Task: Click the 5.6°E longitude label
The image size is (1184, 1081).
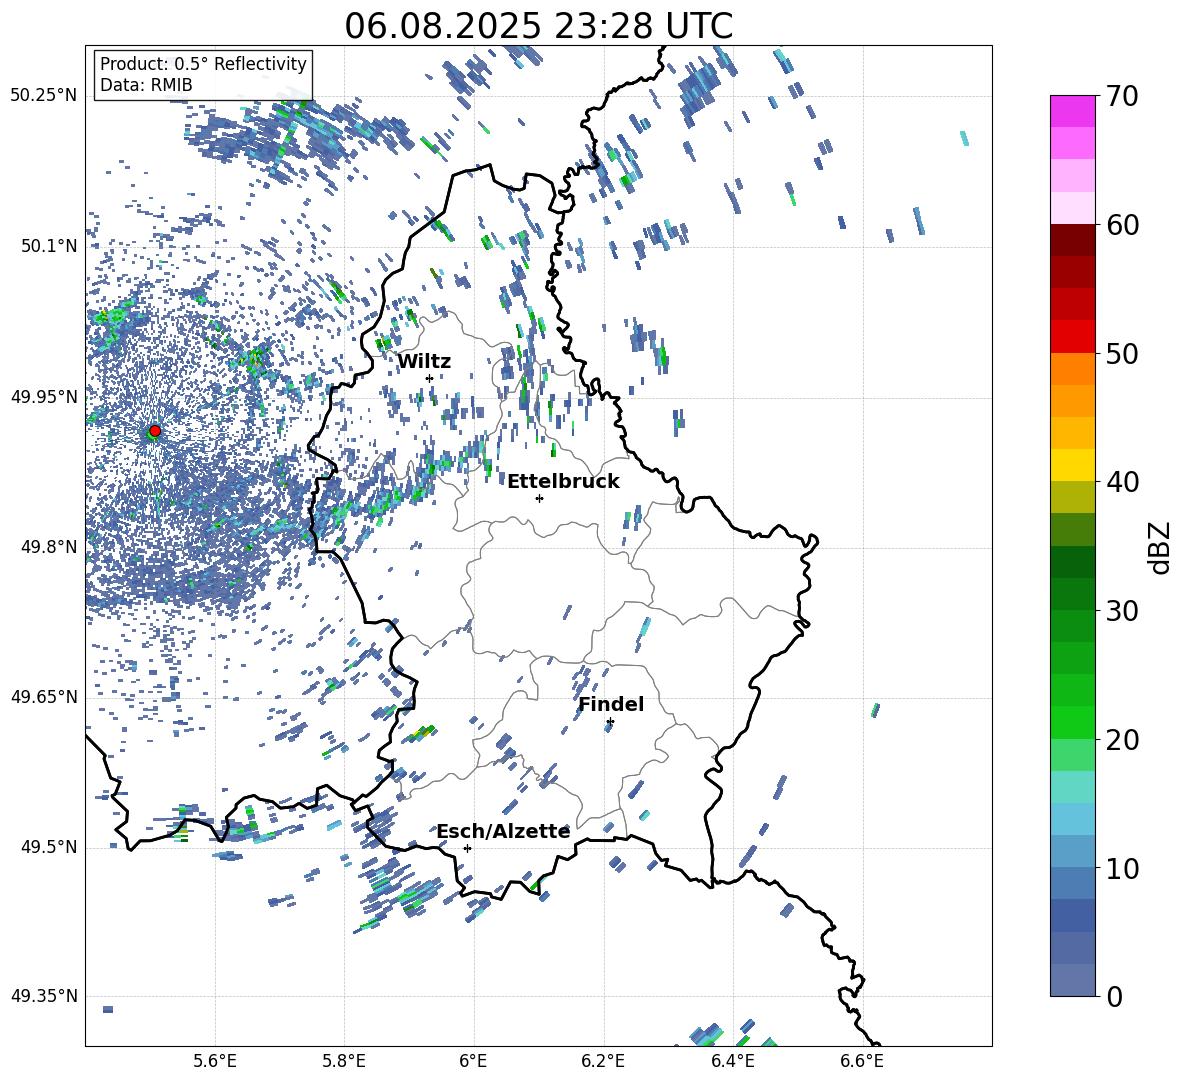Action: point(215,1061)
